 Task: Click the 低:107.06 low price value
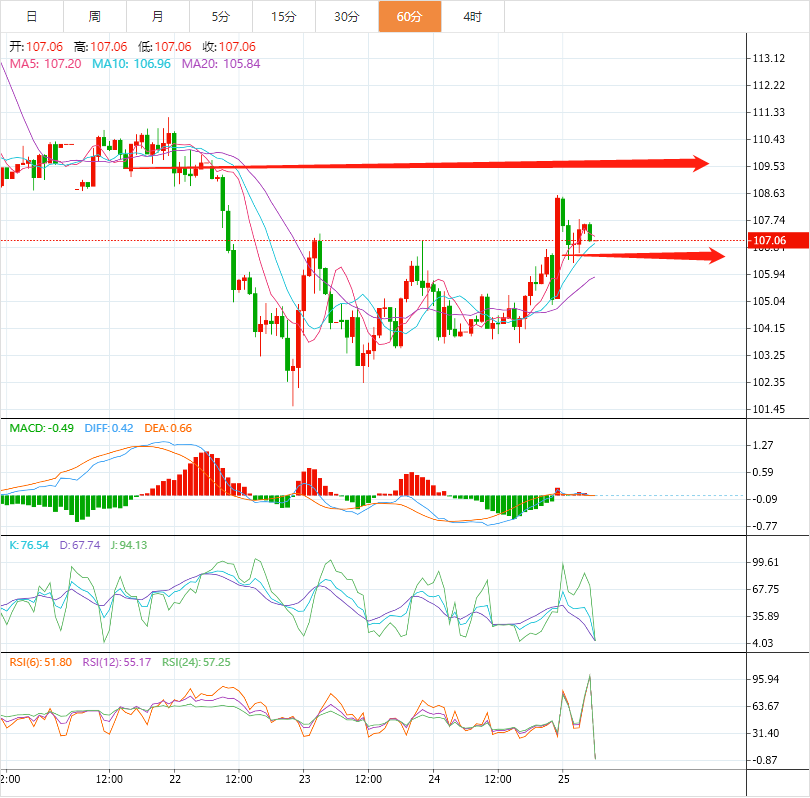click(165, 47)
